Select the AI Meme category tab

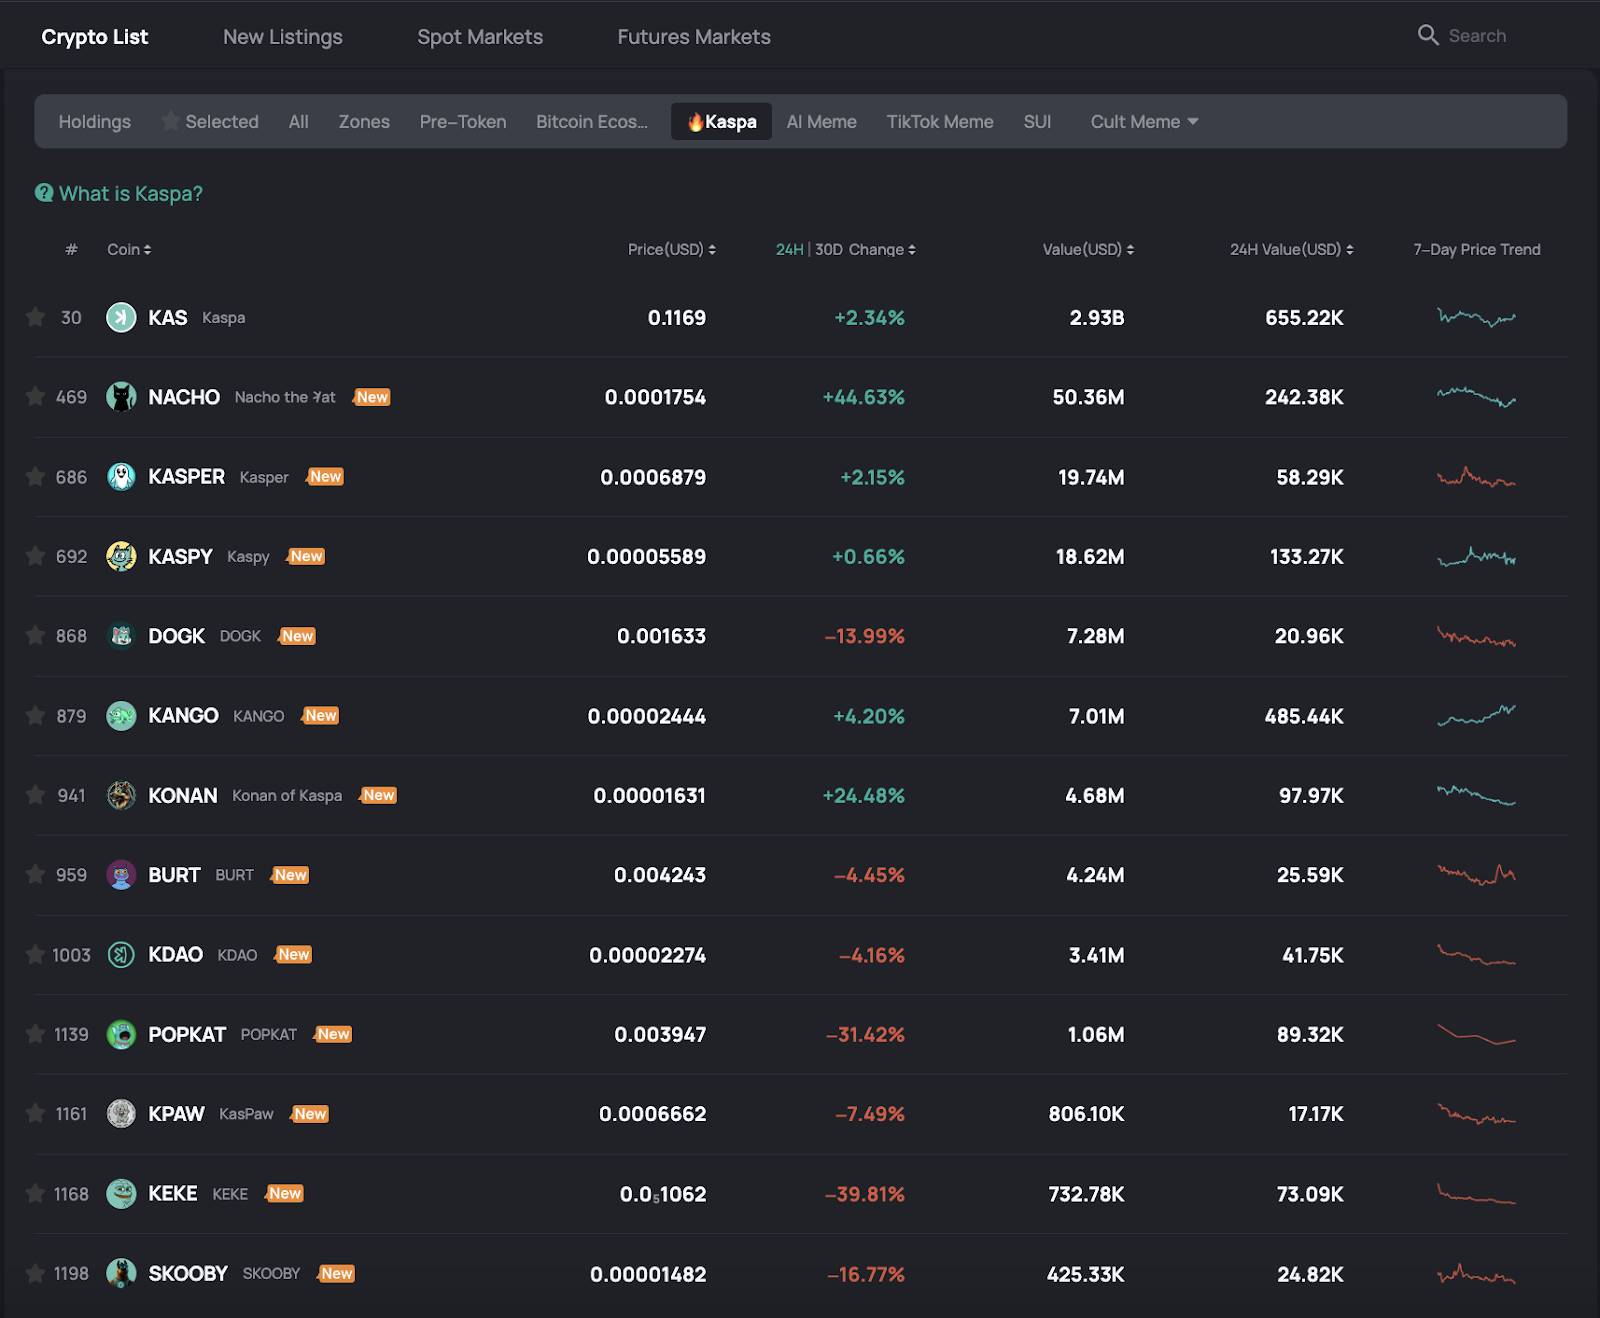click(821, 122)
